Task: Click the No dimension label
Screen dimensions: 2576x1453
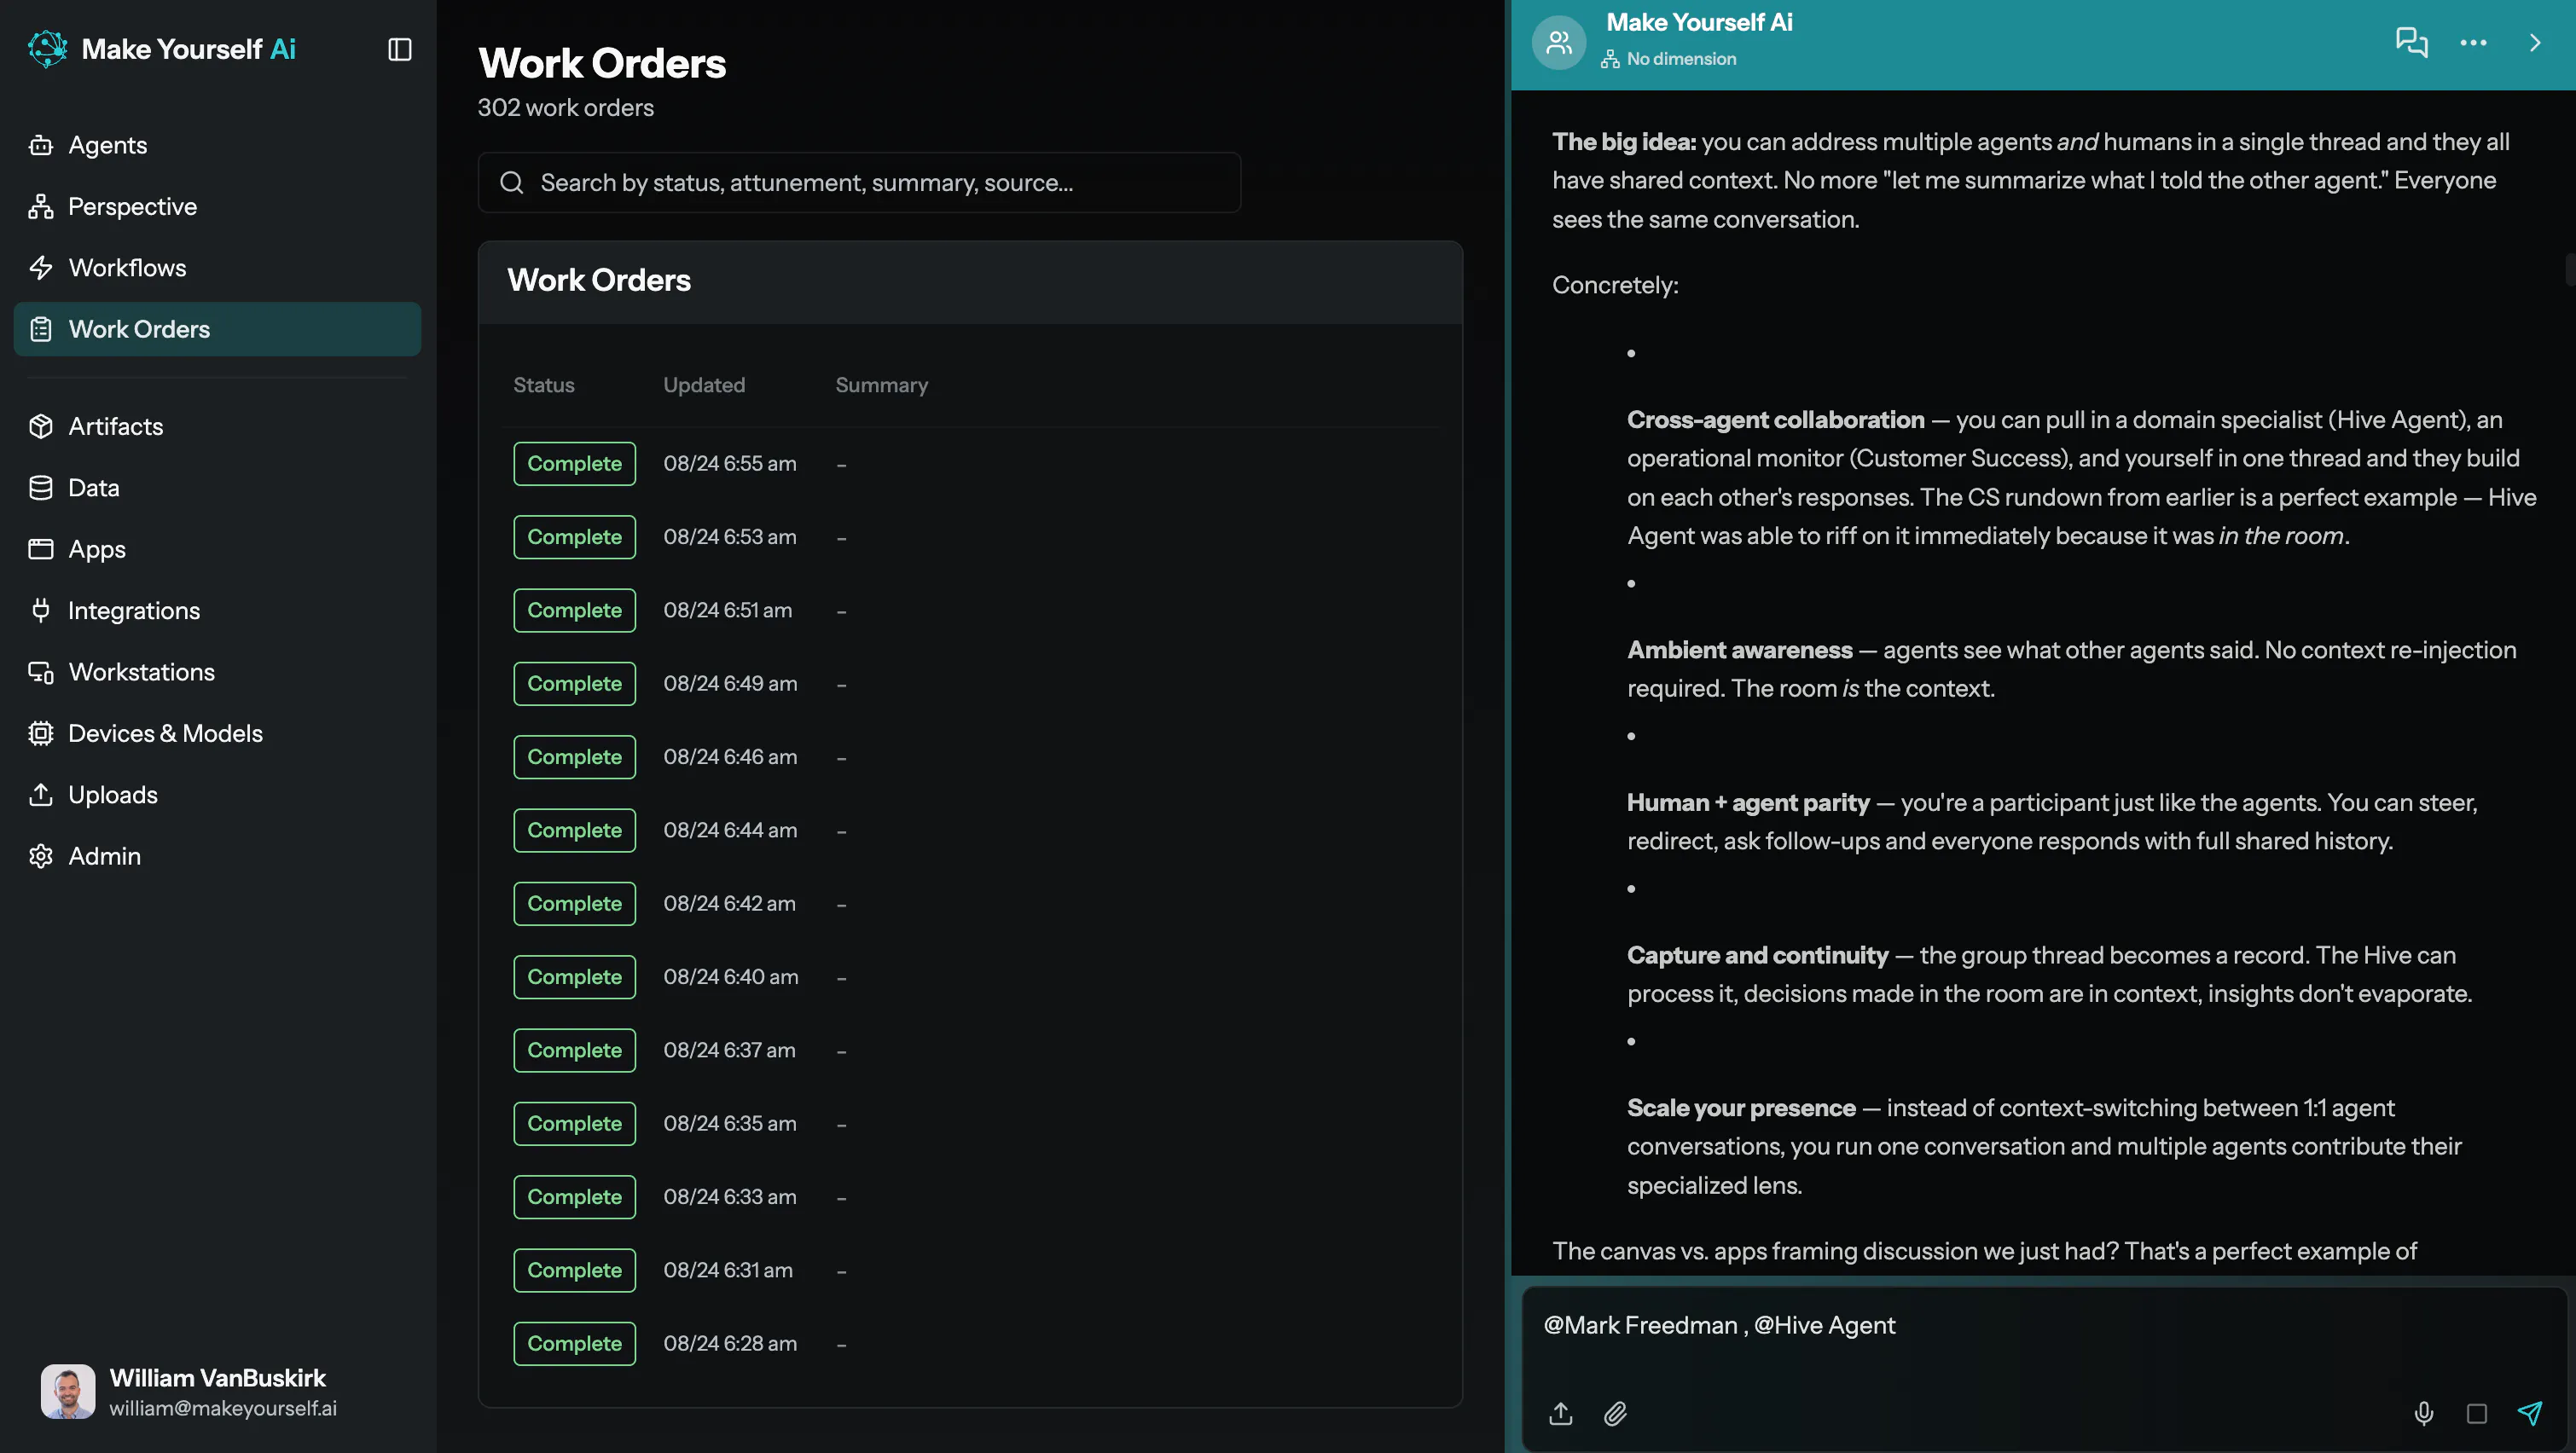Action: pyautogui.click(x=1680, y=59)
